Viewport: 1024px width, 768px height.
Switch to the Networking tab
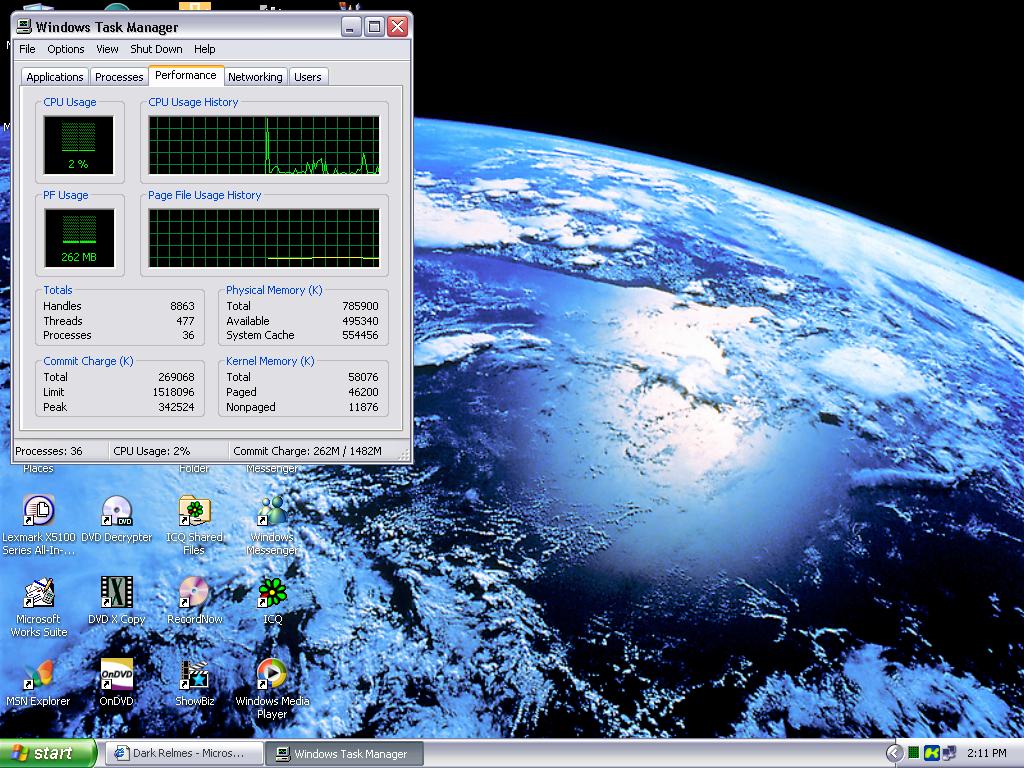(255, 77)
